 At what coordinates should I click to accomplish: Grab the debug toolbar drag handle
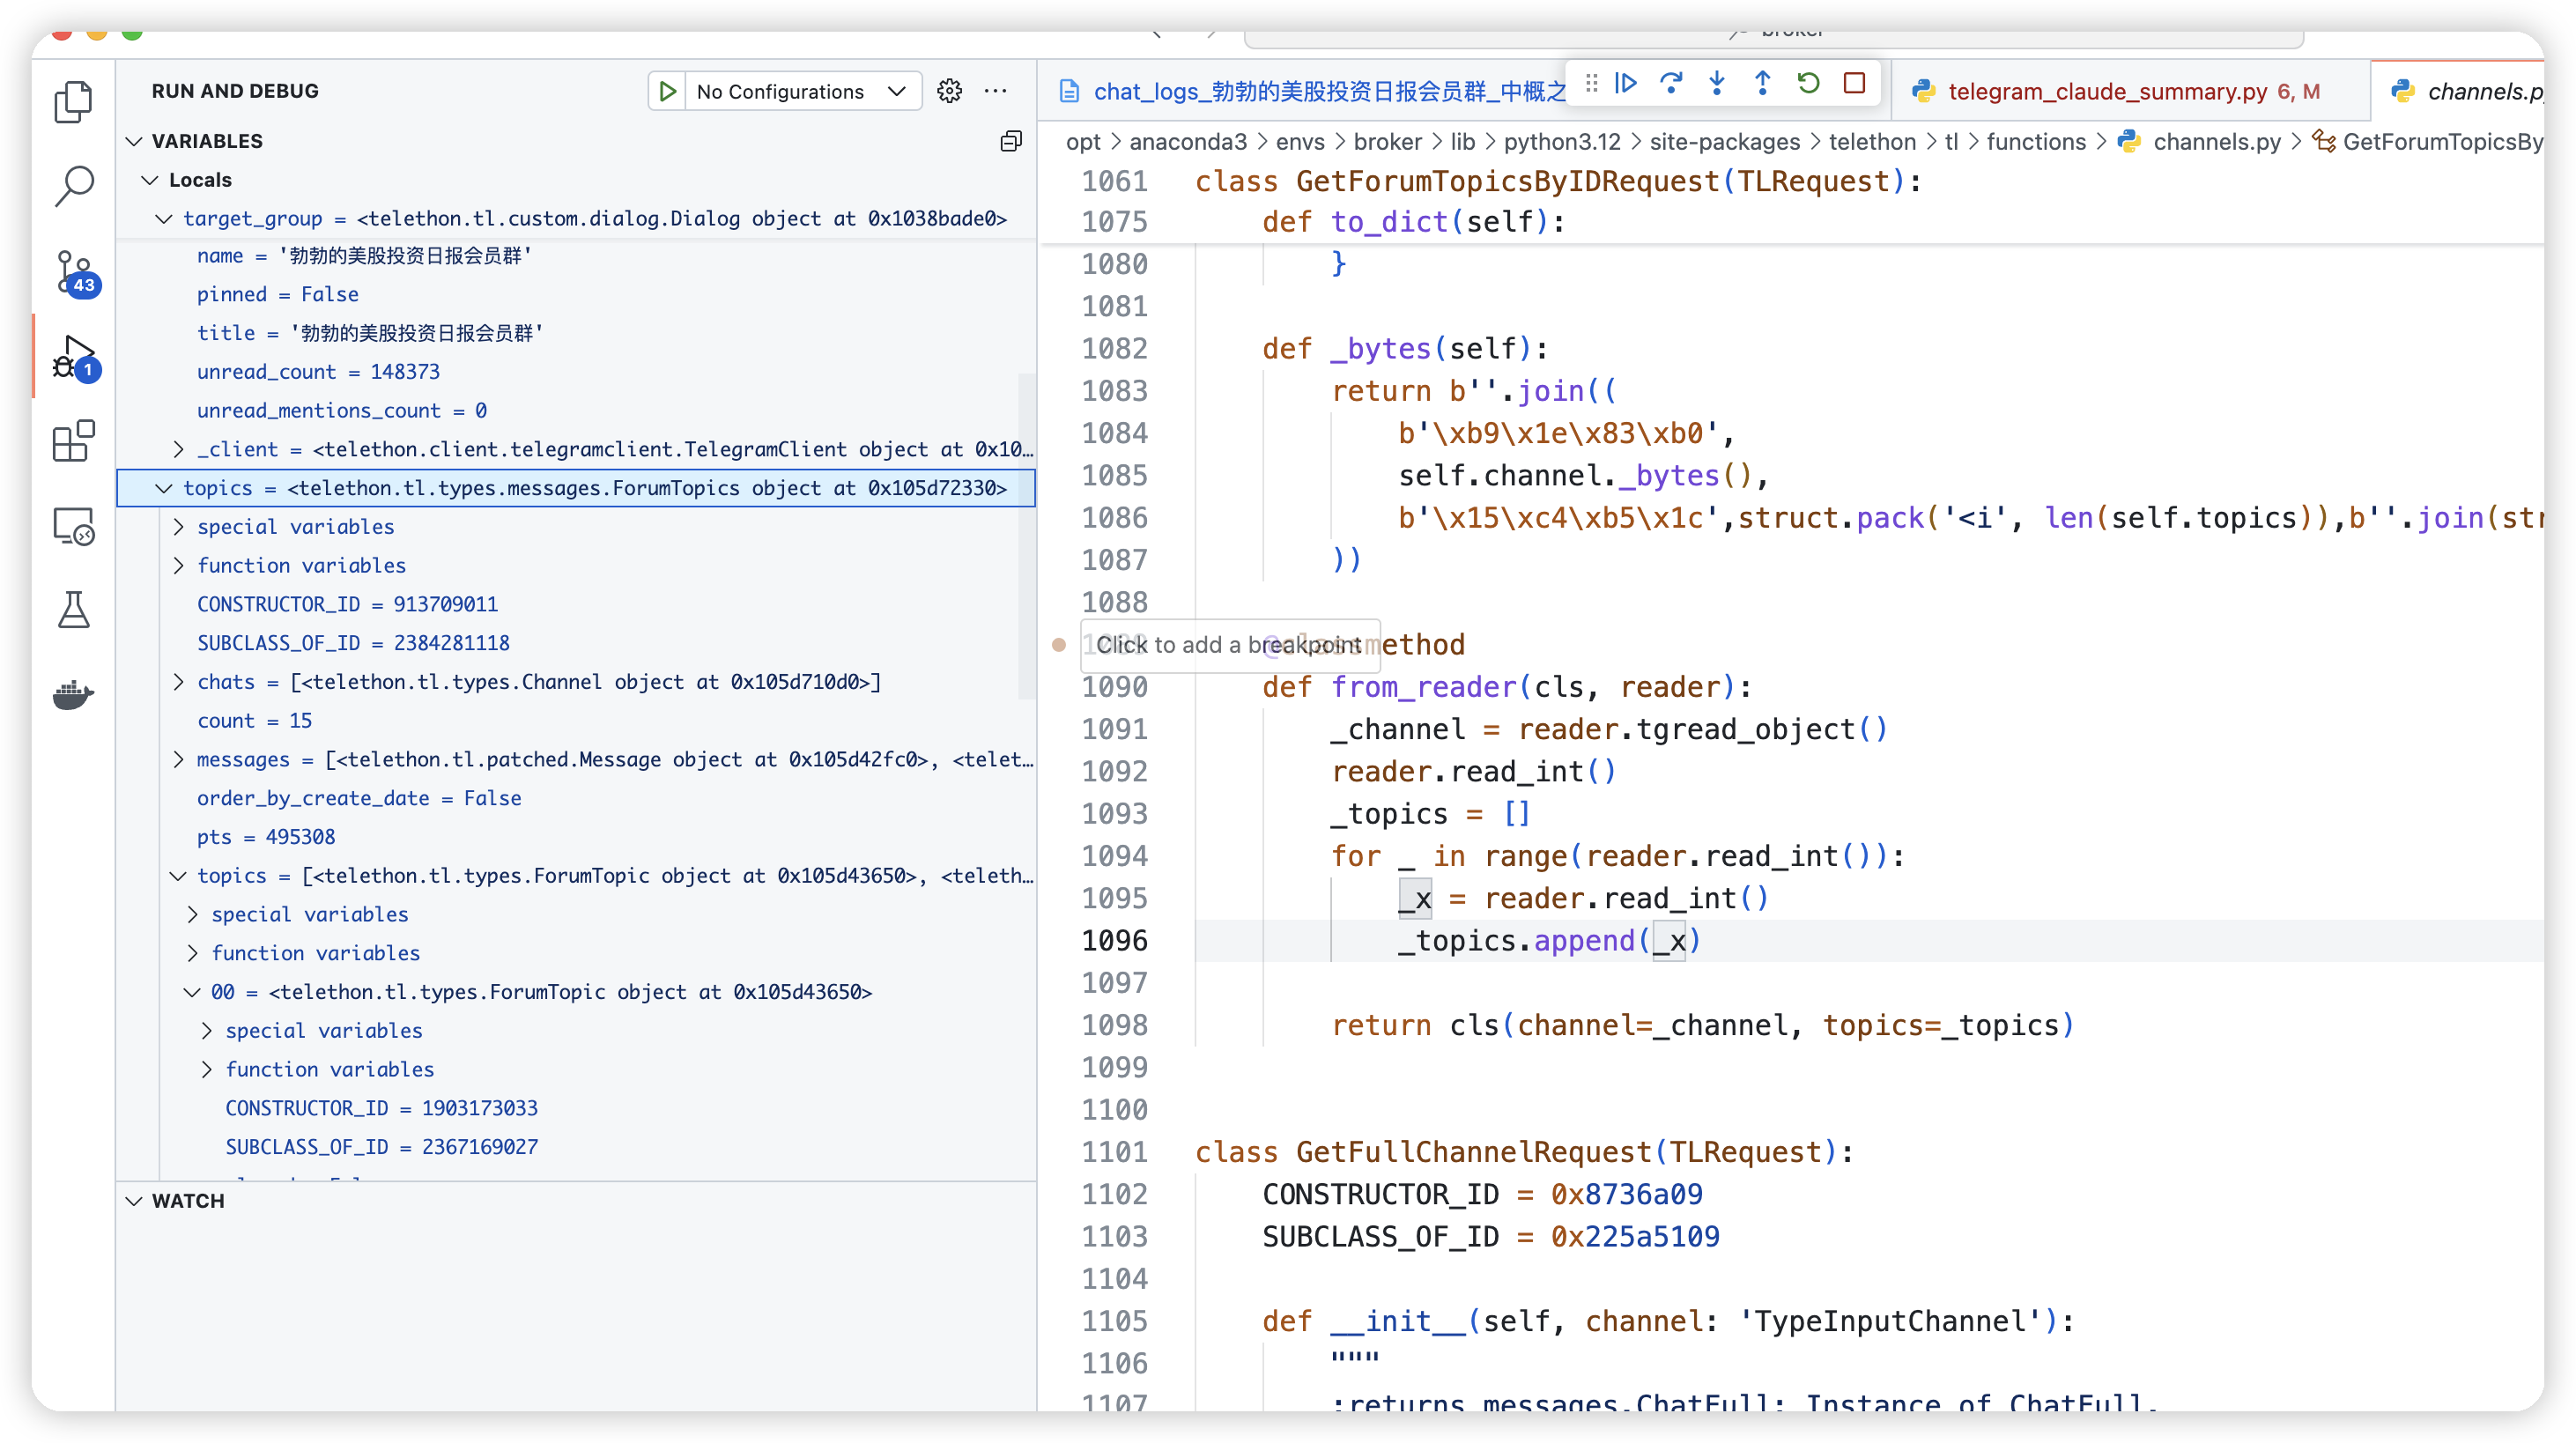(x=1591, y=83)
